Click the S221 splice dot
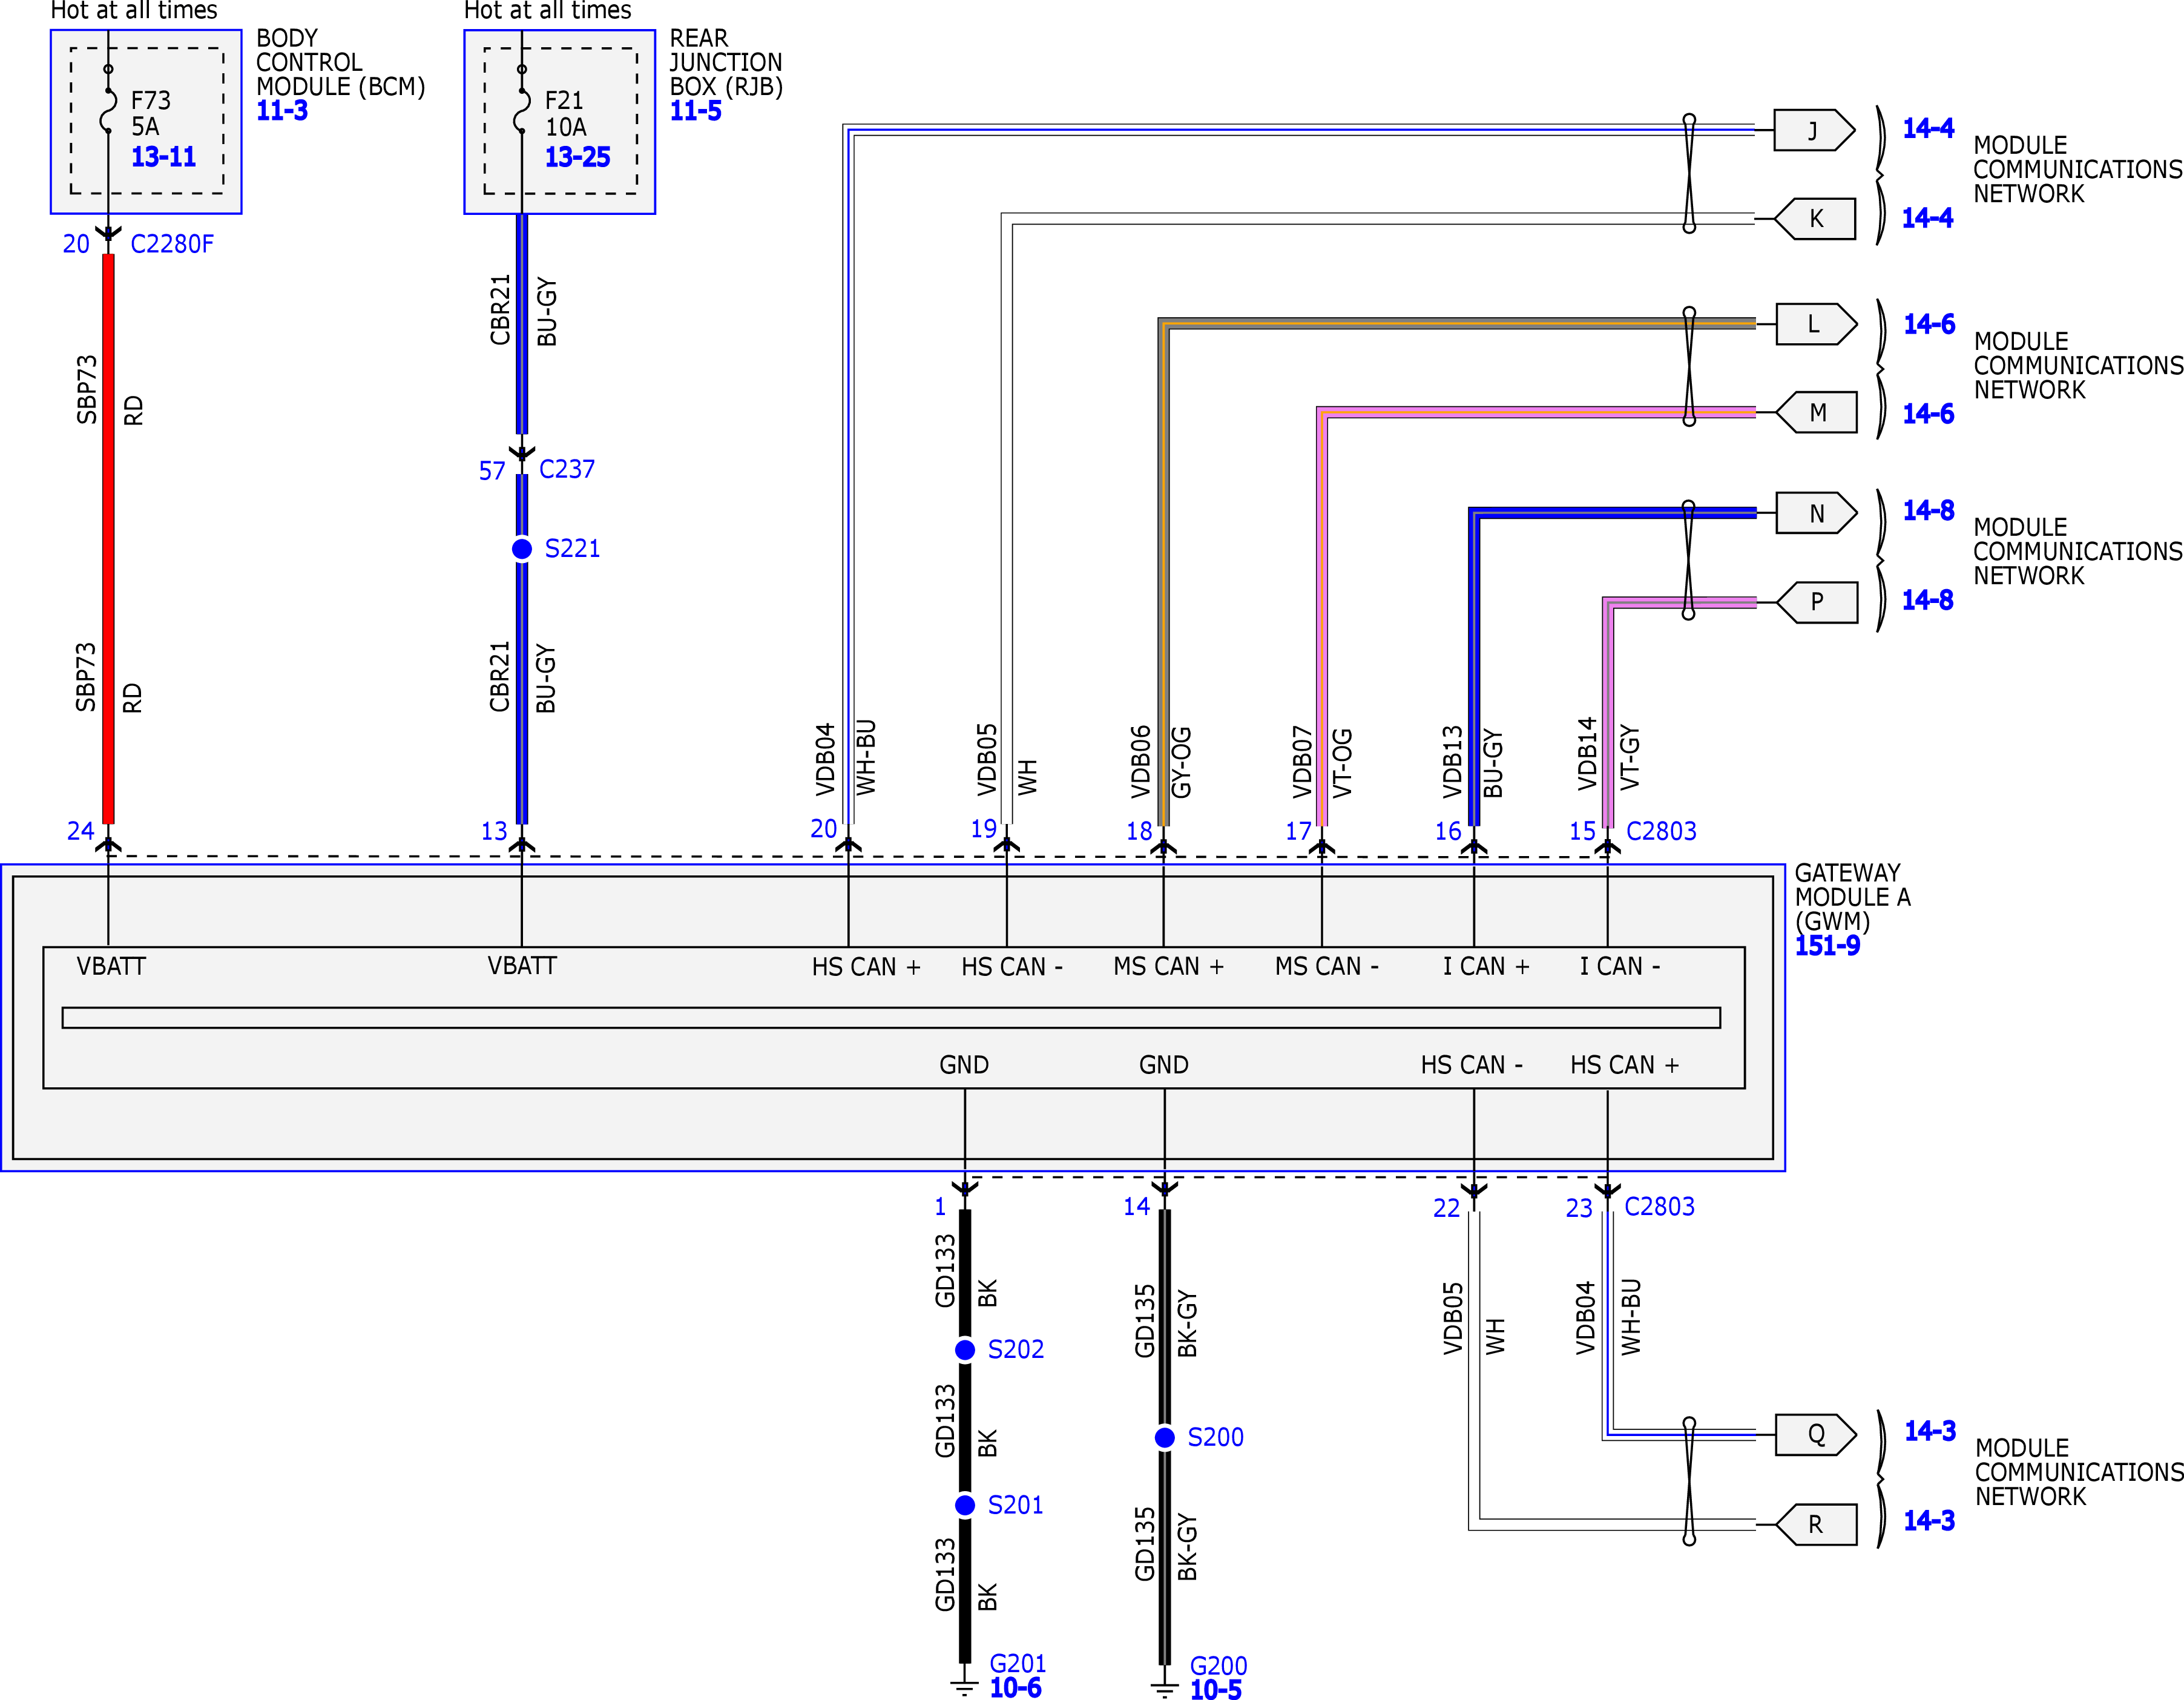The image size is (2184, 1700). [x=522, y=549]
